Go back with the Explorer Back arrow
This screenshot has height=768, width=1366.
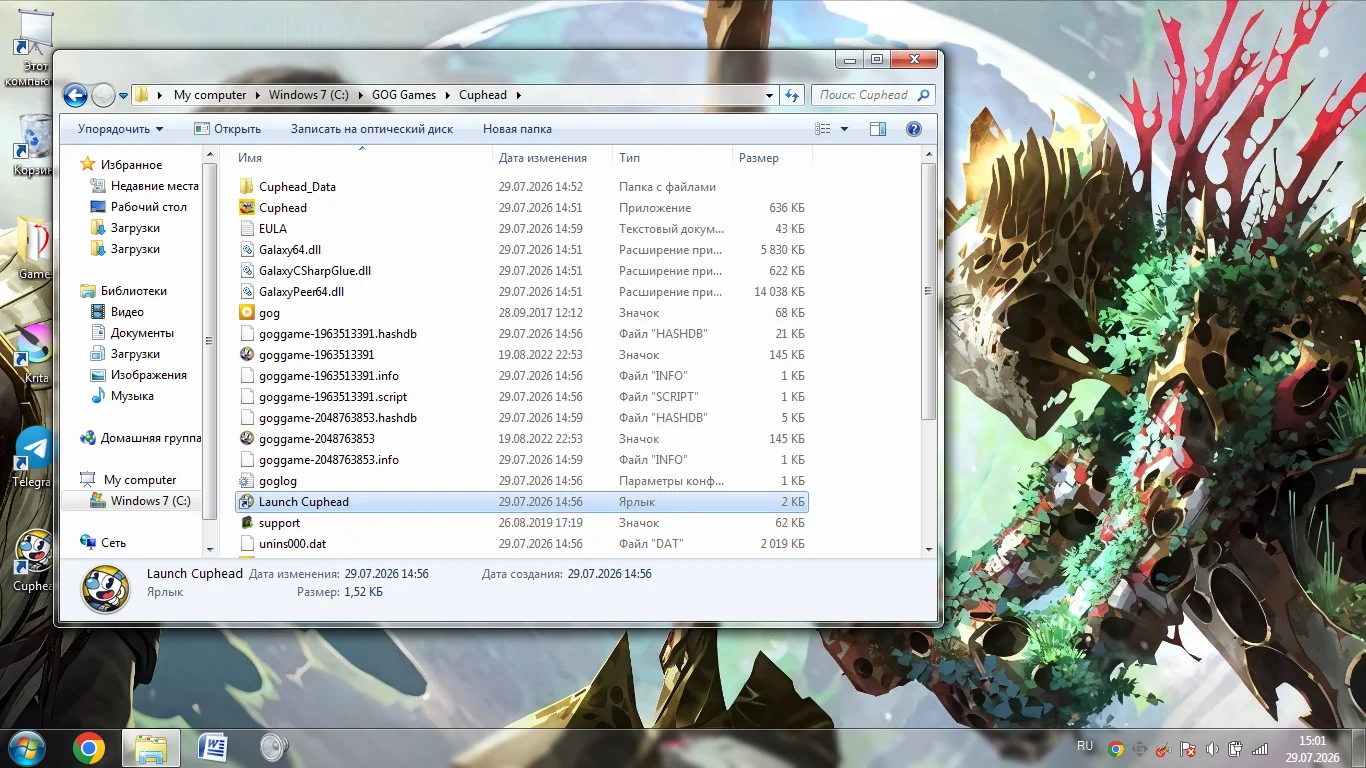[x=75, y=95]
